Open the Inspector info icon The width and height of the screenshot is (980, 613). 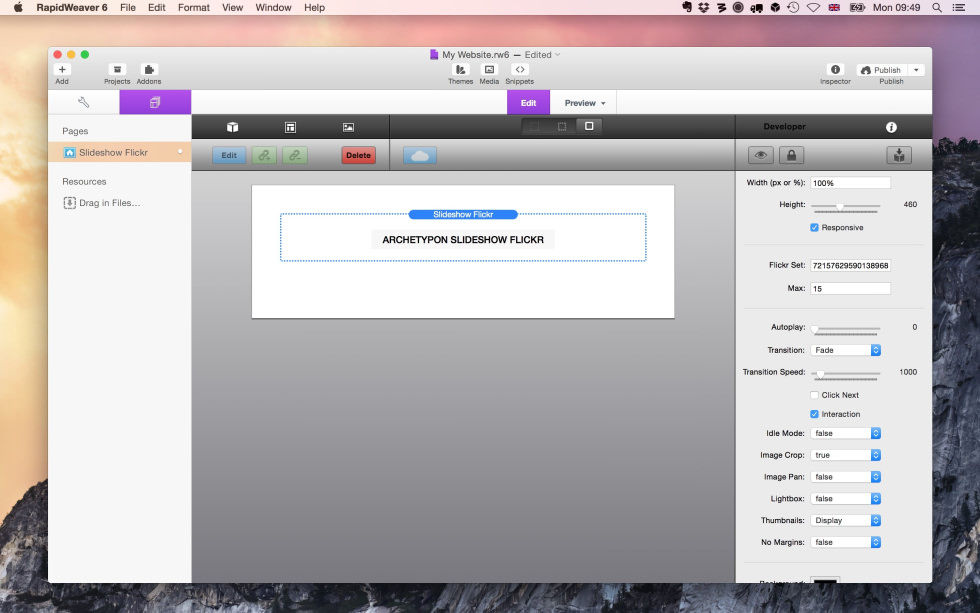(835, 69)
